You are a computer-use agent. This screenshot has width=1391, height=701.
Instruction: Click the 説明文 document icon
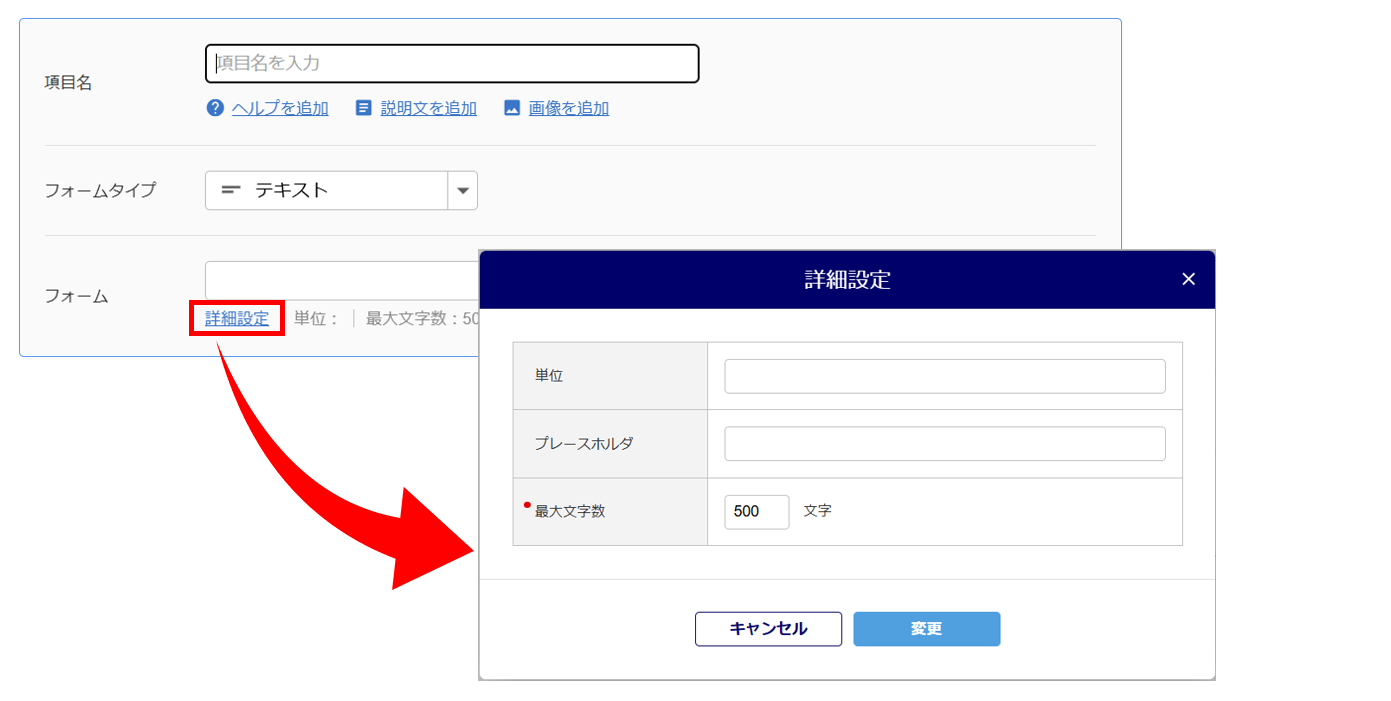(x=364, y=108)
